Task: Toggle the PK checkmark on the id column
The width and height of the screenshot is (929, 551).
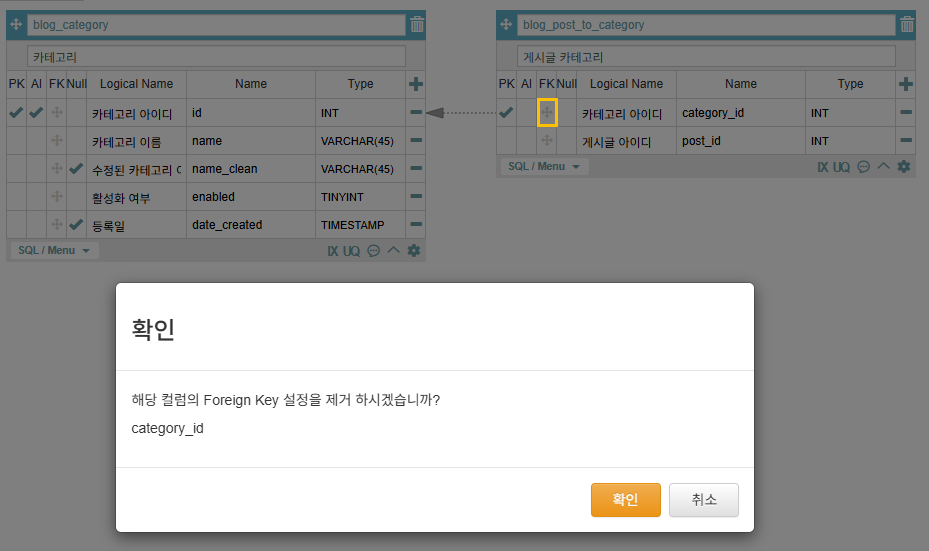Action: (16, 113)
